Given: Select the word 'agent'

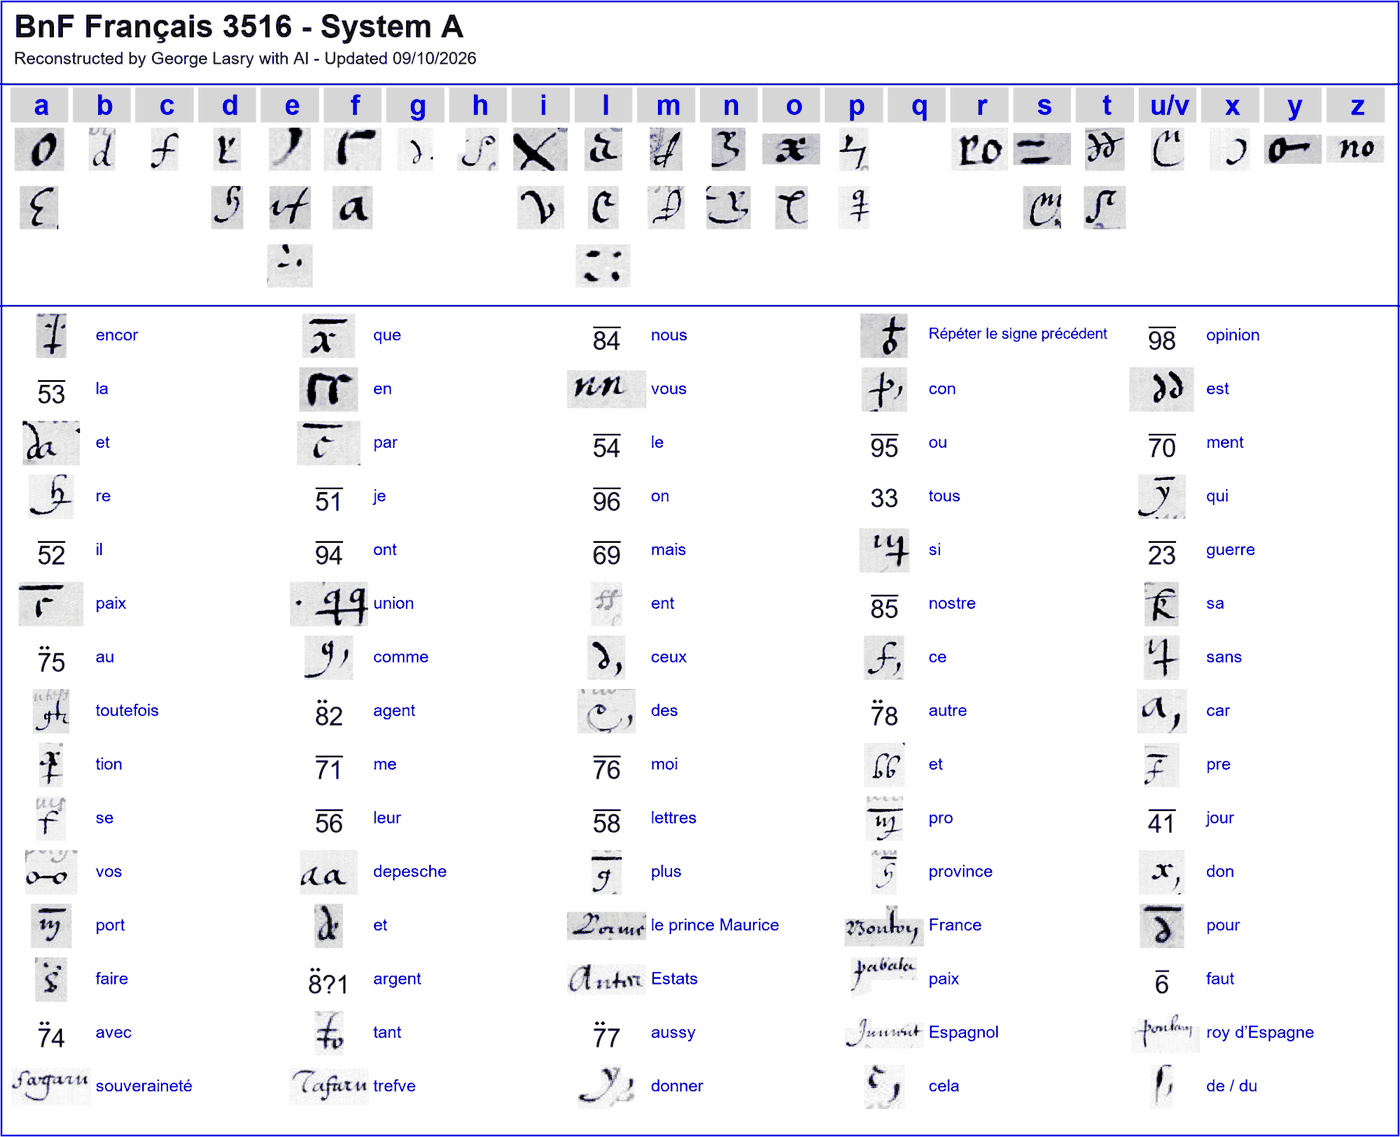Looking at the screenshot, I should pos(394,711).
